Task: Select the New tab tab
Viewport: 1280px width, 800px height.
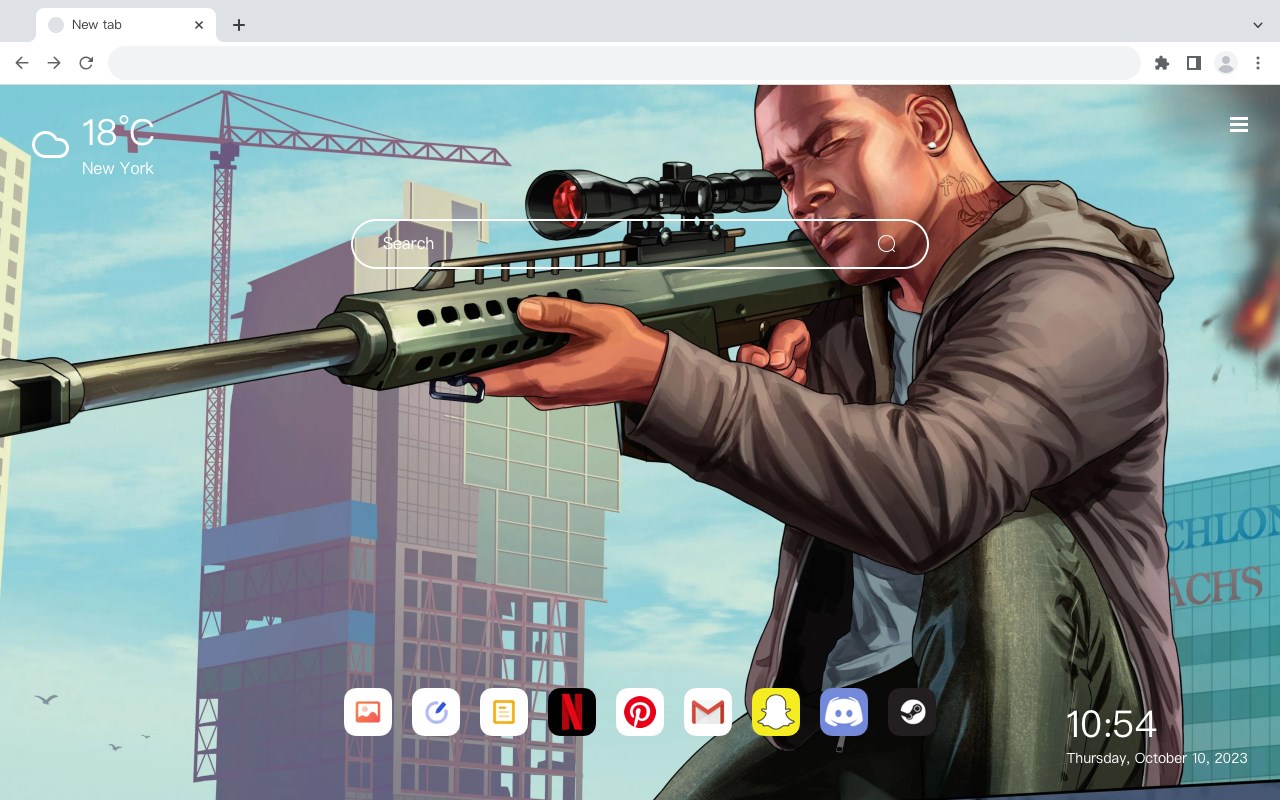Action: click(126, 25)
